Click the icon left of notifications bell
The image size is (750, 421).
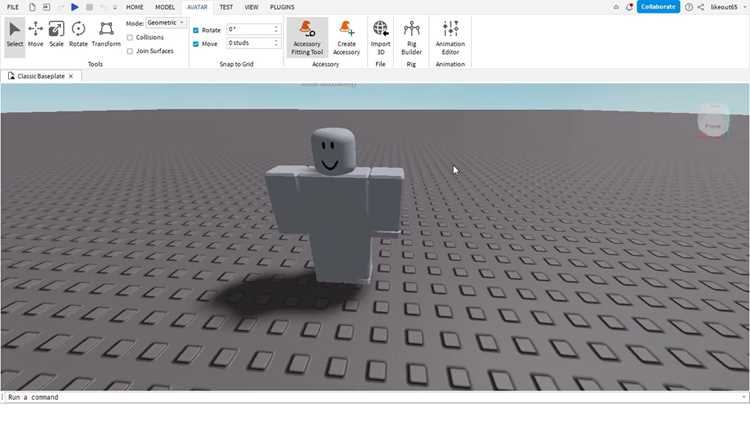[616, 7]
